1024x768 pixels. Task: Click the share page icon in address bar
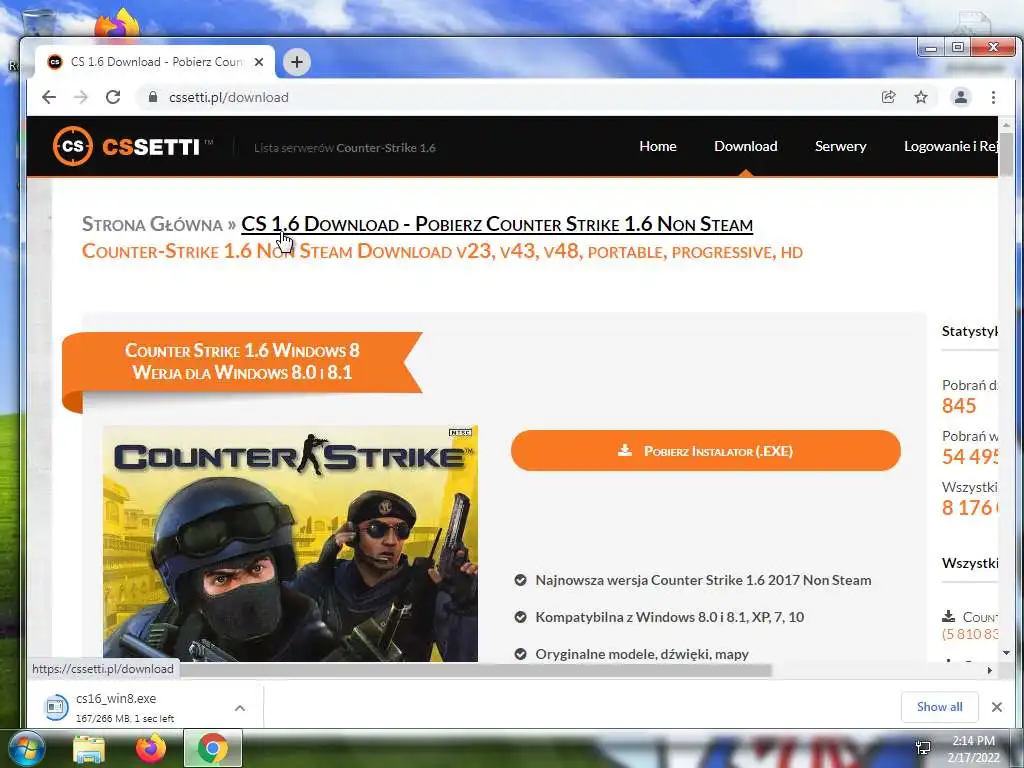[888, 97]
